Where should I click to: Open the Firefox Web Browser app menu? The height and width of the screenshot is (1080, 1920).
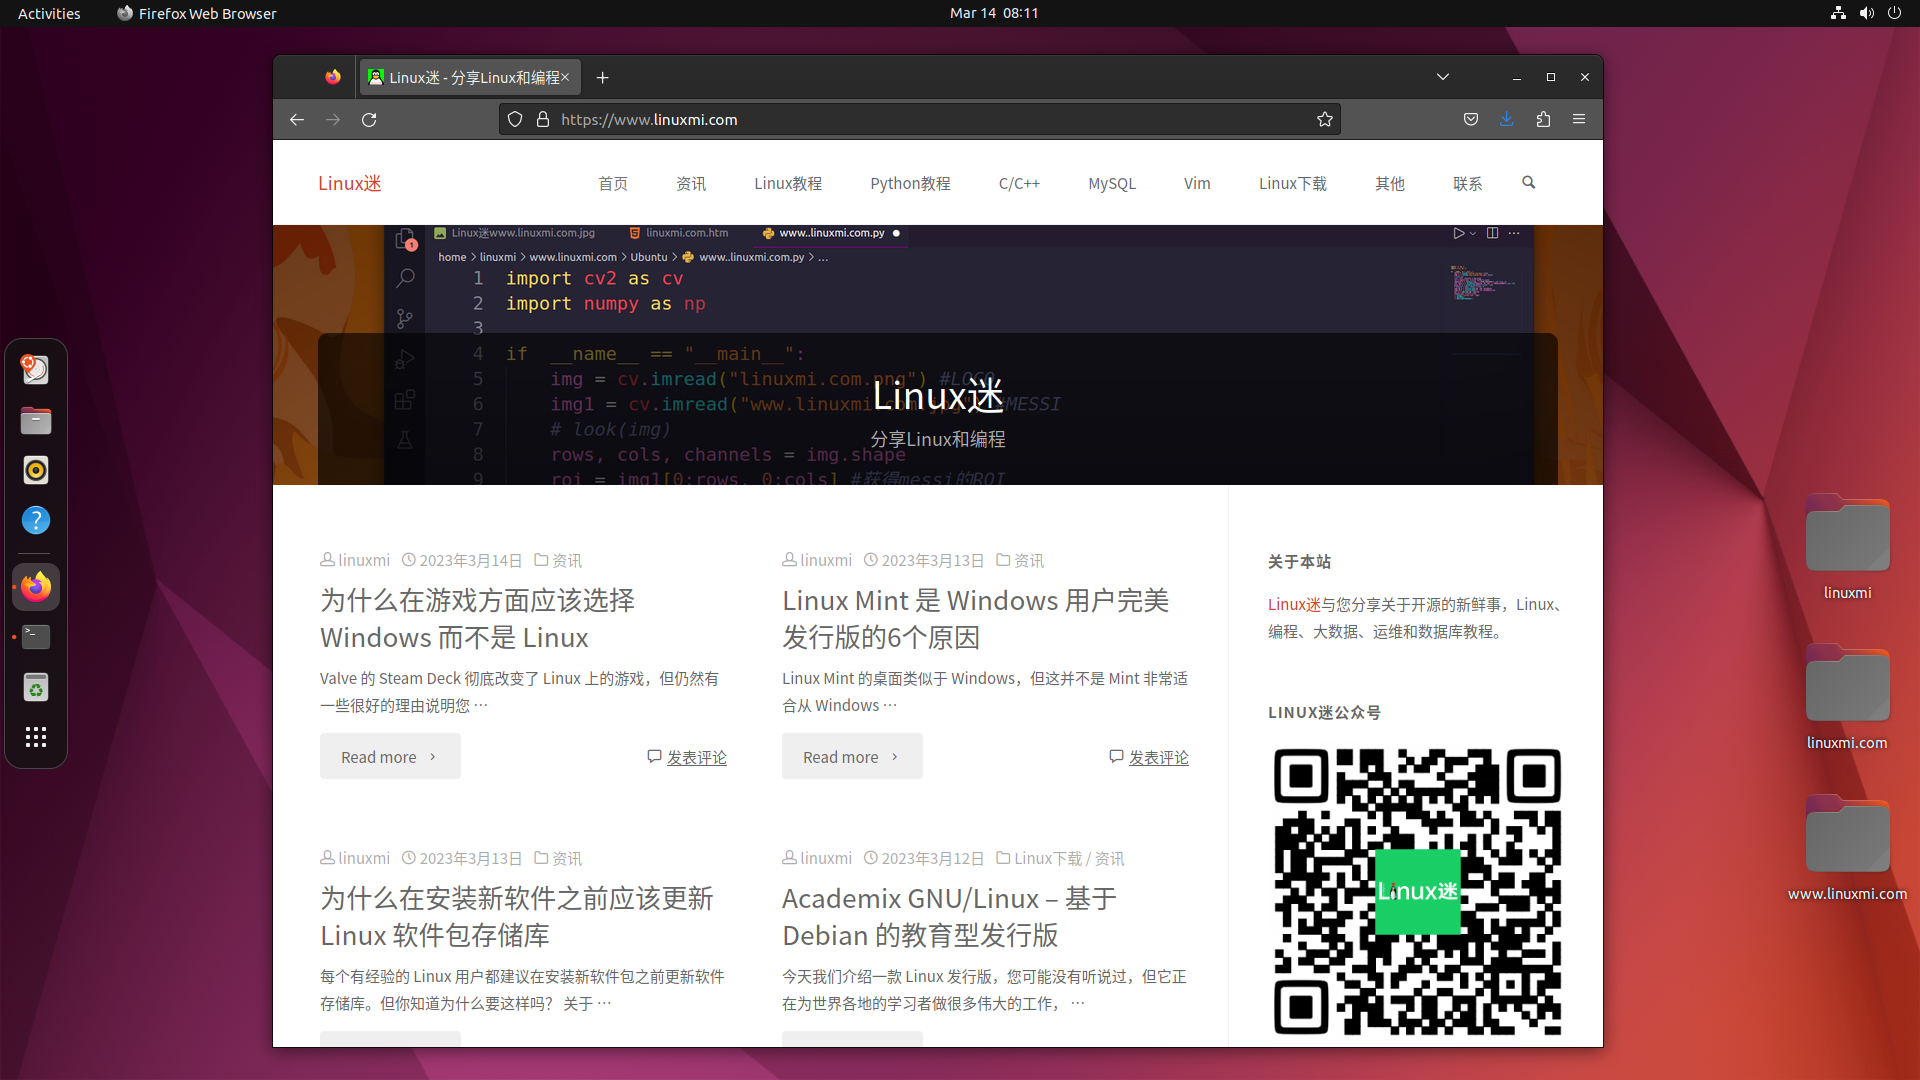(x=197, y=13)
